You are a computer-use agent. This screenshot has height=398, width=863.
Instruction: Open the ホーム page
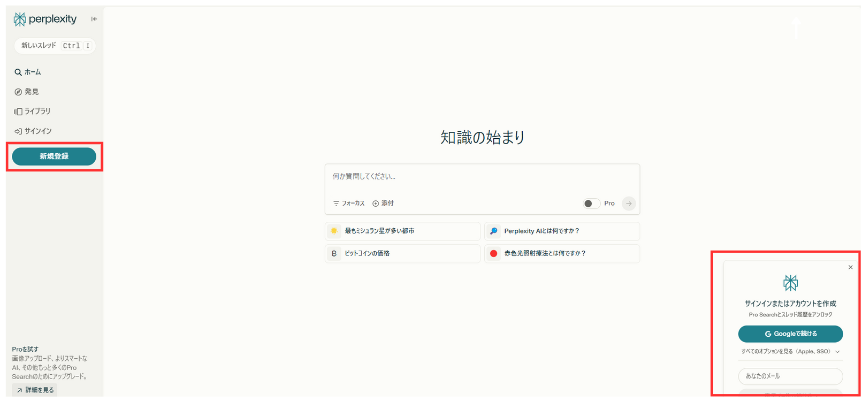click(x=28, y=72)
